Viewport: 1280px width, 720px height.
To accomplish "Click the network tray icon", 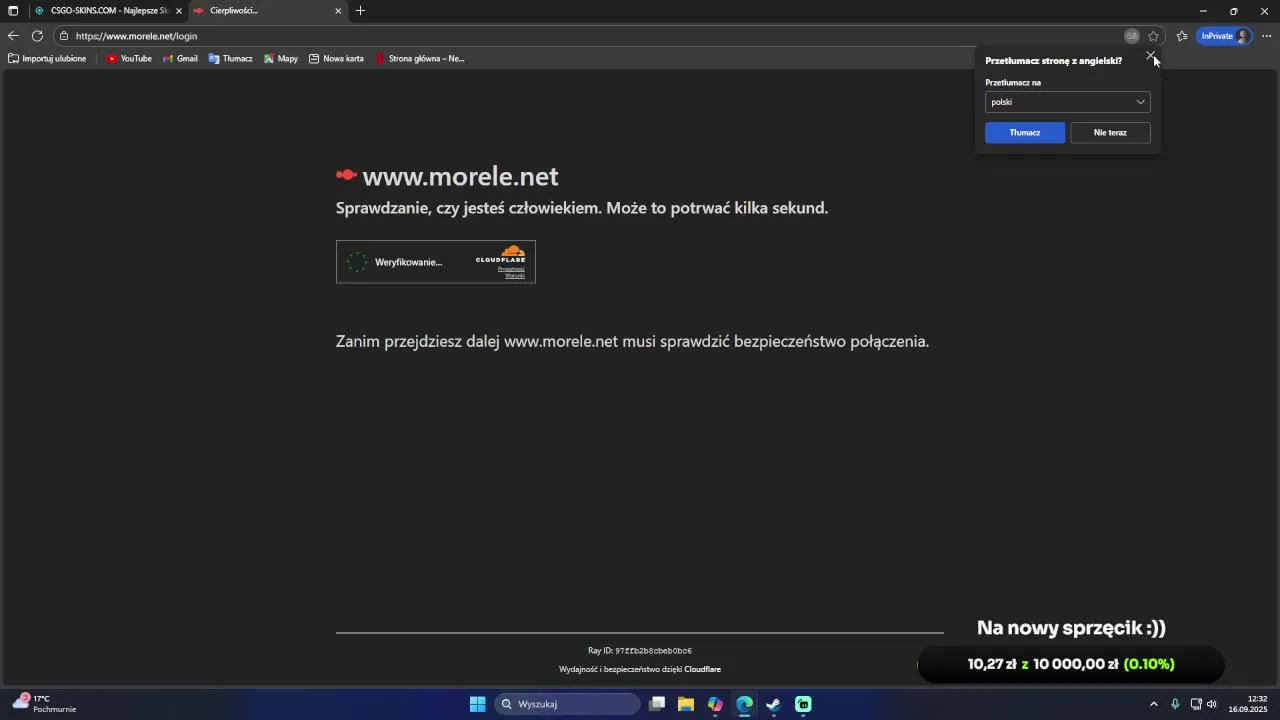I will click(x=1196, y=704).
